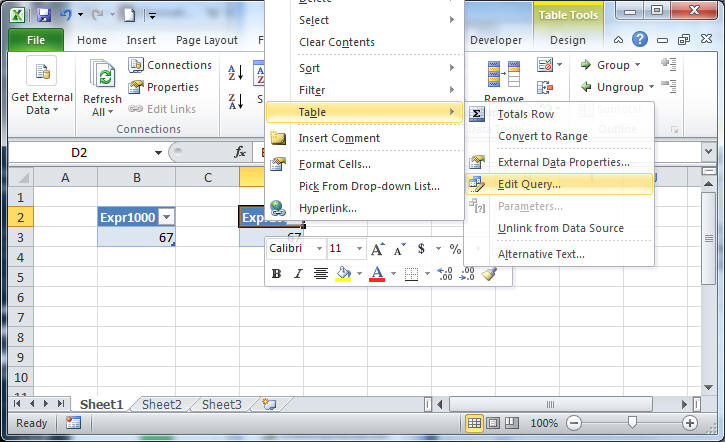Image resolution: width=725 pixels, height=442 pixels.
Task: Open Fill Color dropdown arrow
Action: click(x=359, y=274)
